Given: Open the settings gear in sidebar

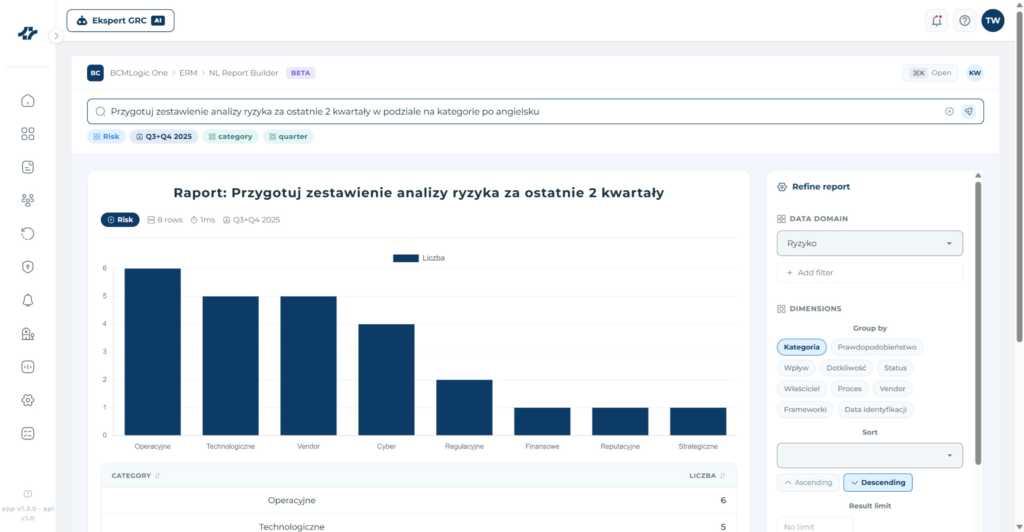Looking at the screenshot, I should pyautogui.click(x=27, y=400).
